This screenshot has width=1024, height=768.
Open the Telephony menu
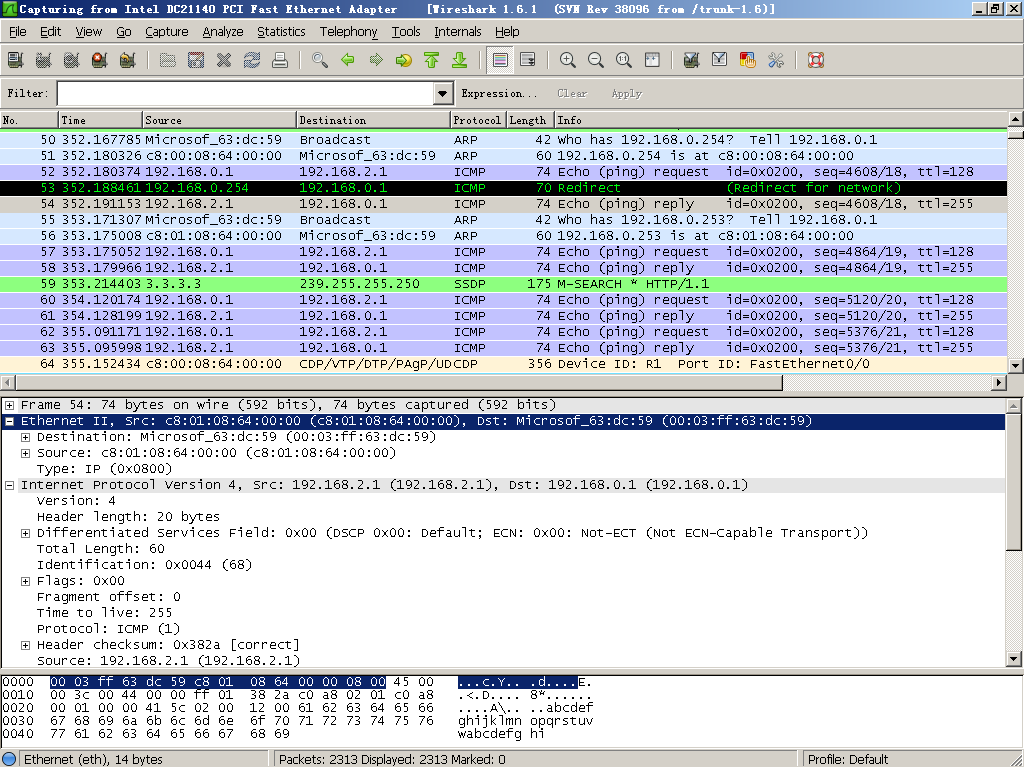(x=349, y=31)
